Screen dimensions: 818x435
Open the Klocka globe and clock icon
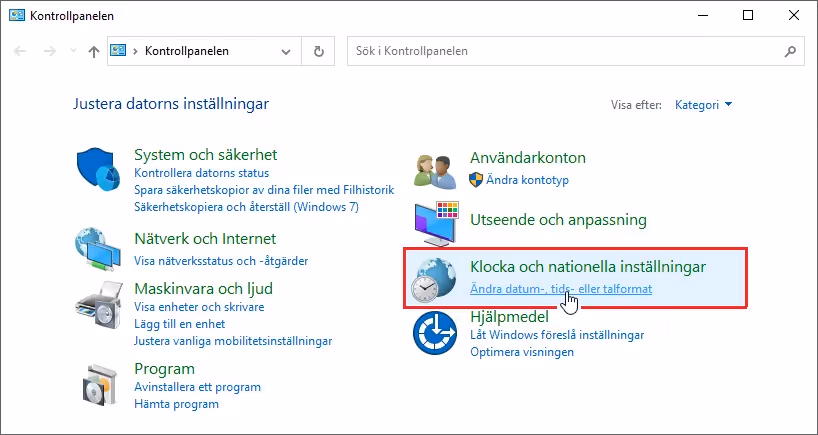point(434,280)
